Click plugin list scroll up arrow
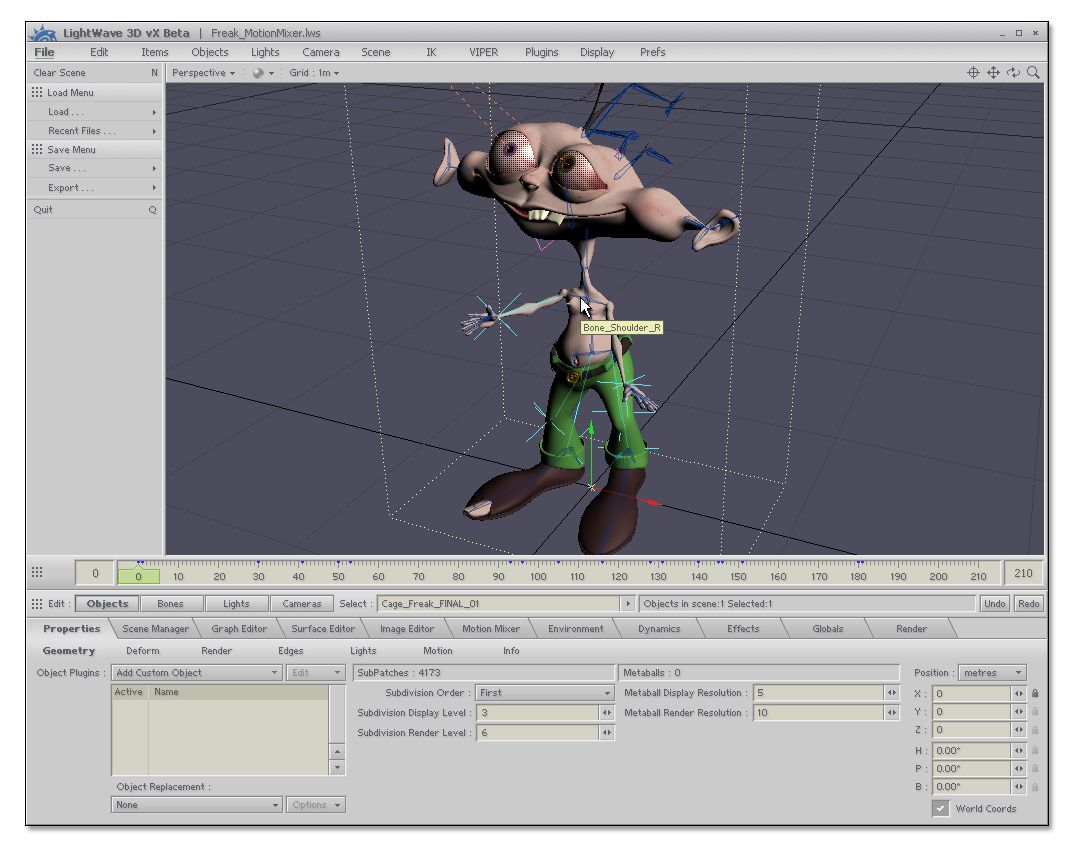The width and height of the screenshot is (1074, 846). point(337,751)
